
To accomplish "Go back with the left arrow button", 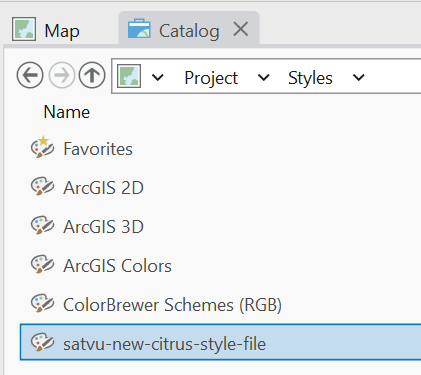I will [30, 75].
